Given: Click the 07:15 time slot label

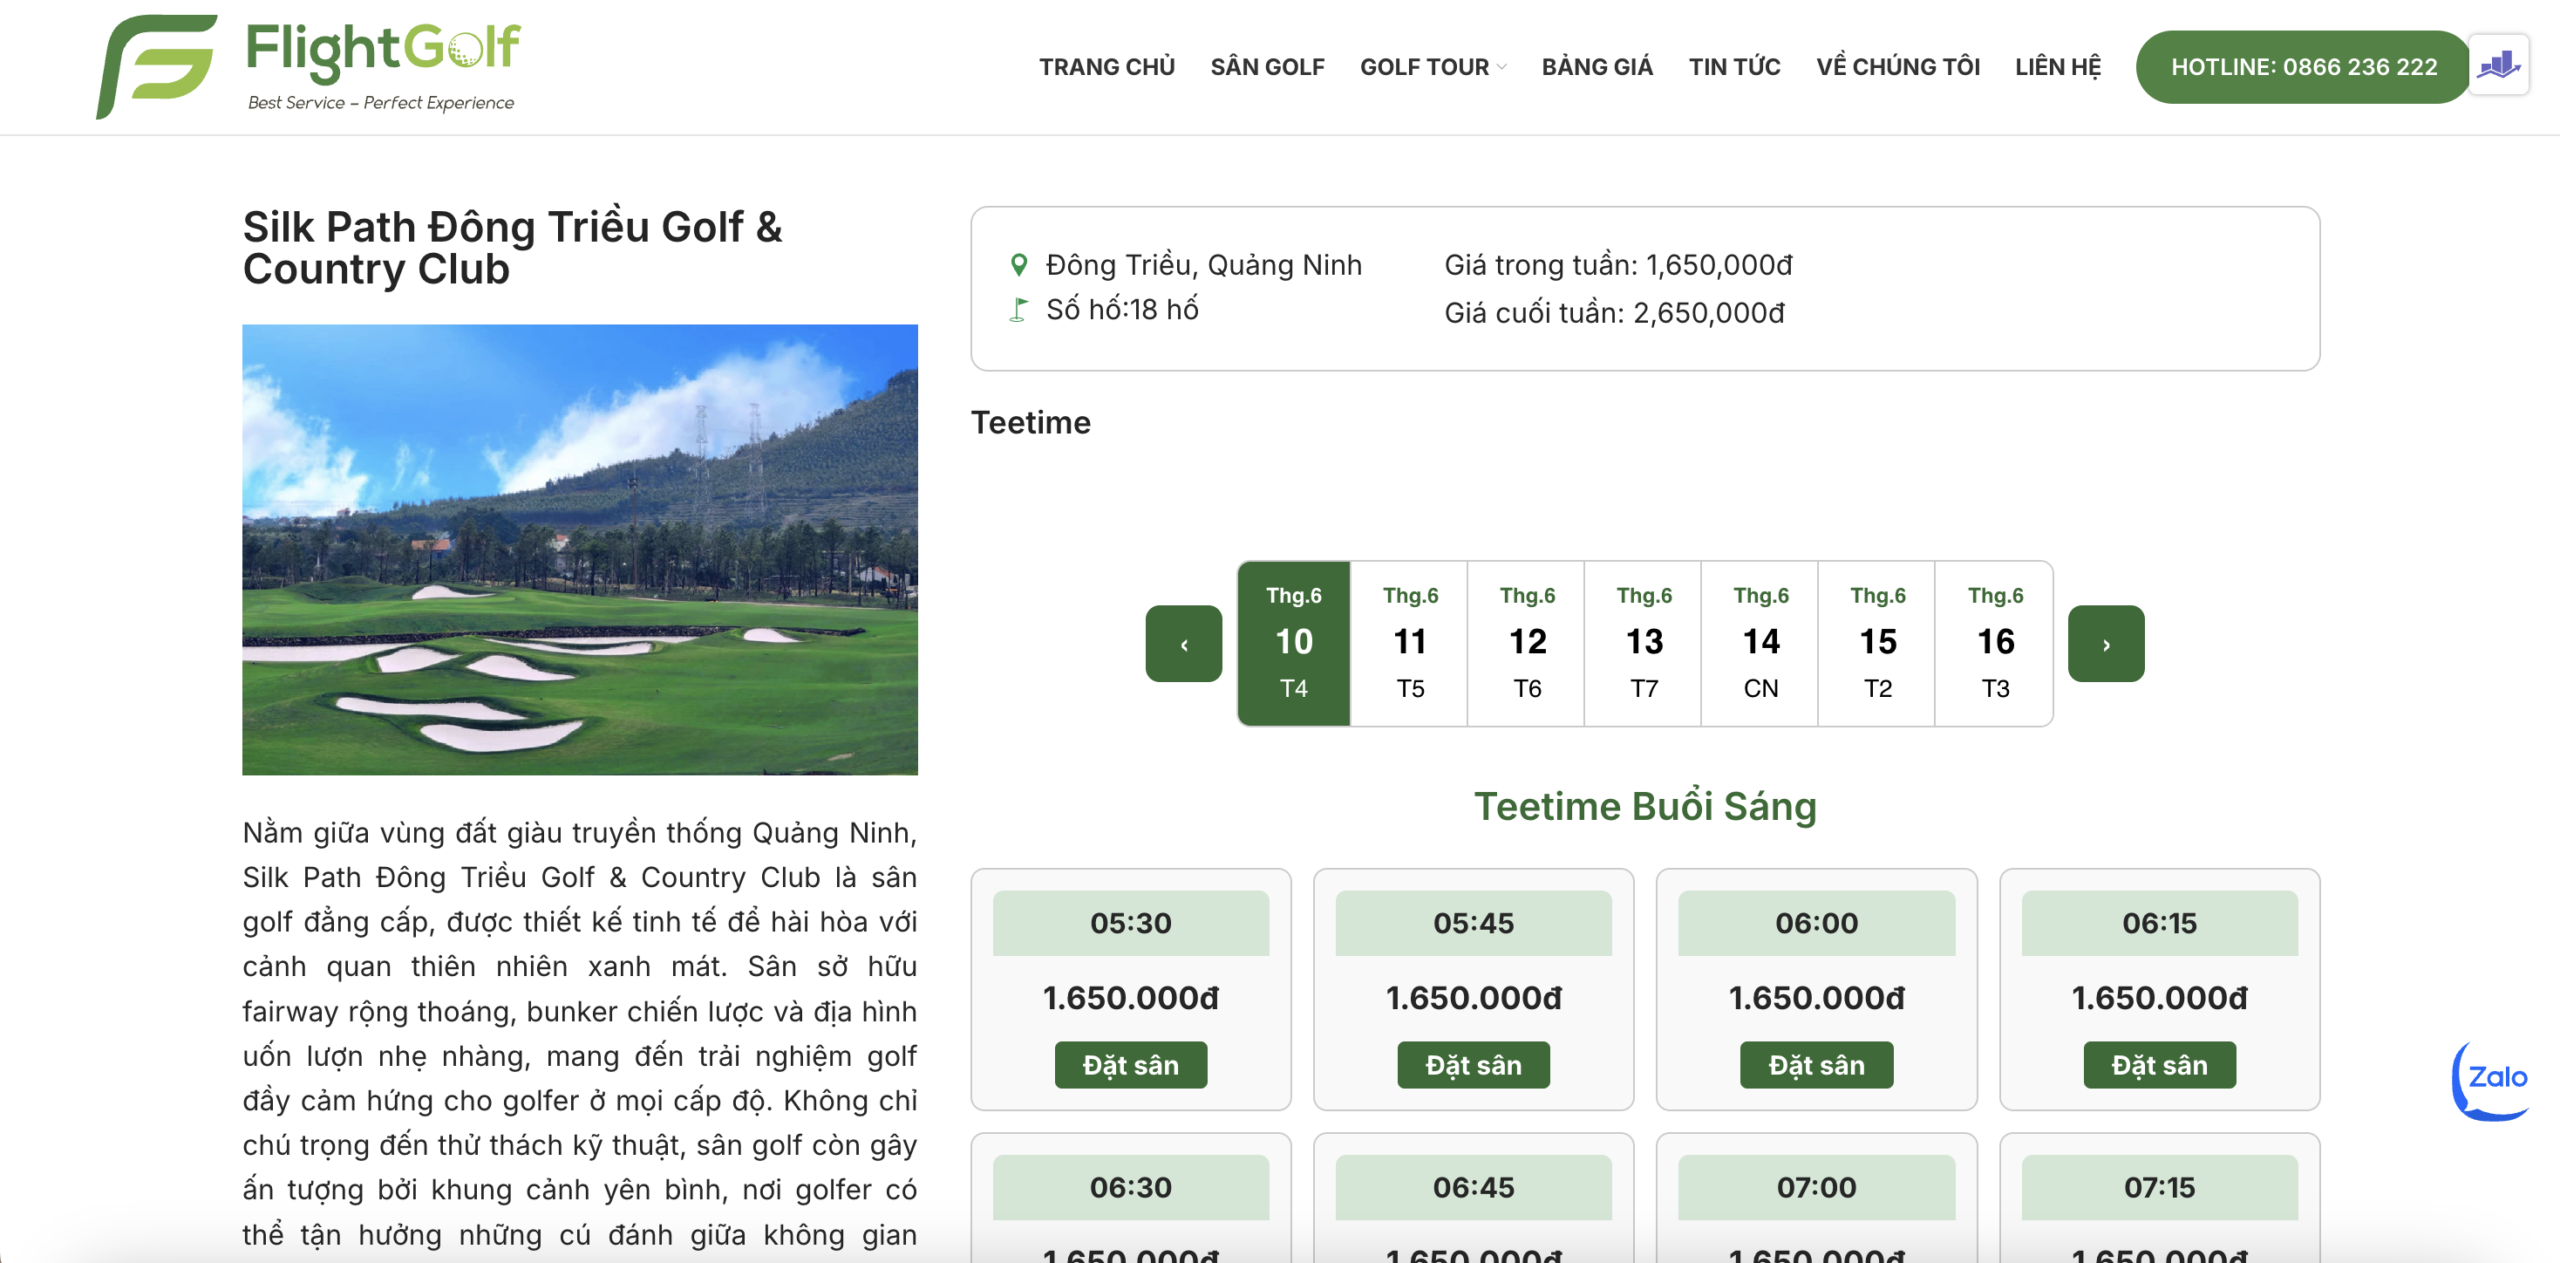Looking at the screenshot, I should click(2160, 1187).
